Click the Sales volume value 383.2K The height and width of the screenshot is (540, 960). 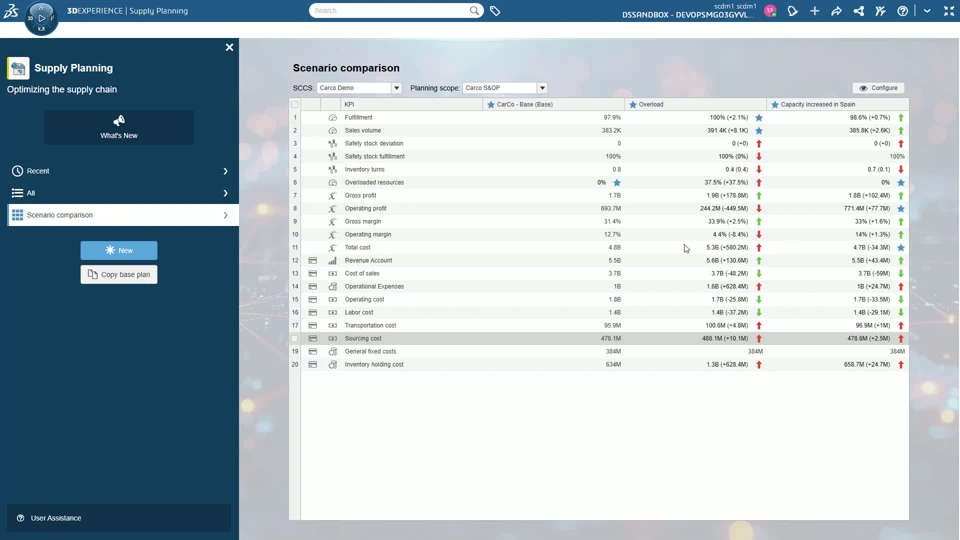(x=611, y=130)
